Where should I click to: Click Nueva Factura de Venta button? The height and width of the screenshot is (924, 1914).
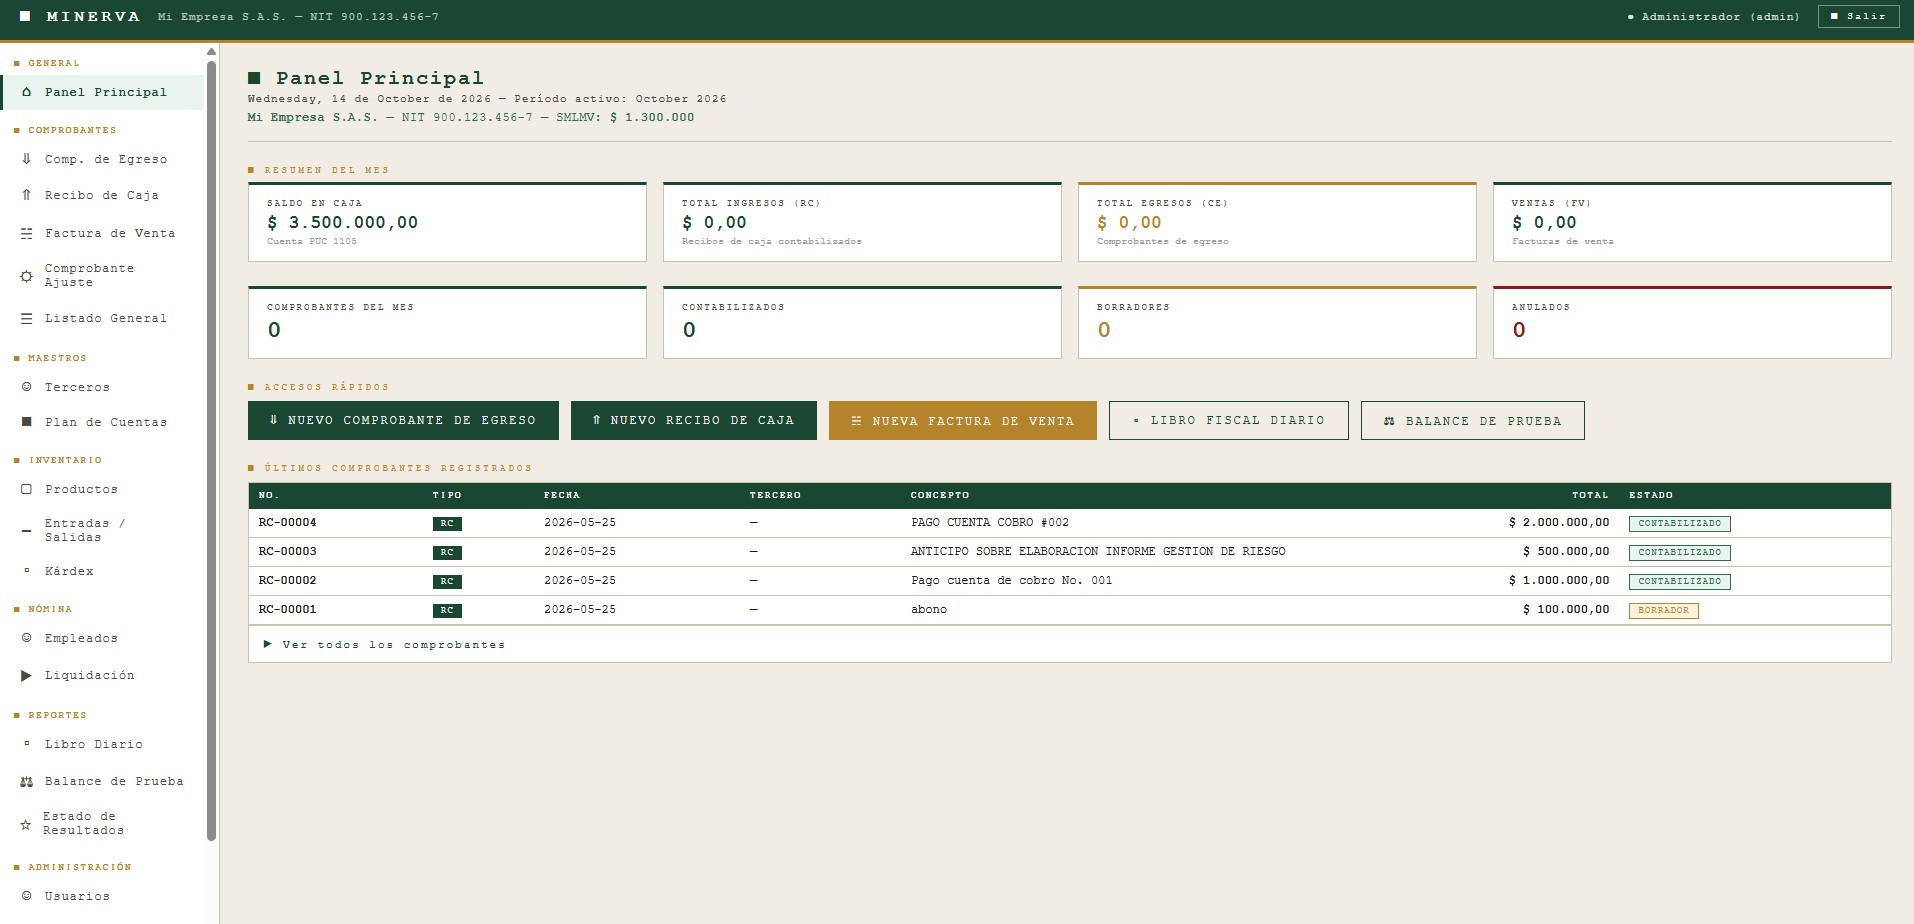pyautogui.click(x=963, y=421)
